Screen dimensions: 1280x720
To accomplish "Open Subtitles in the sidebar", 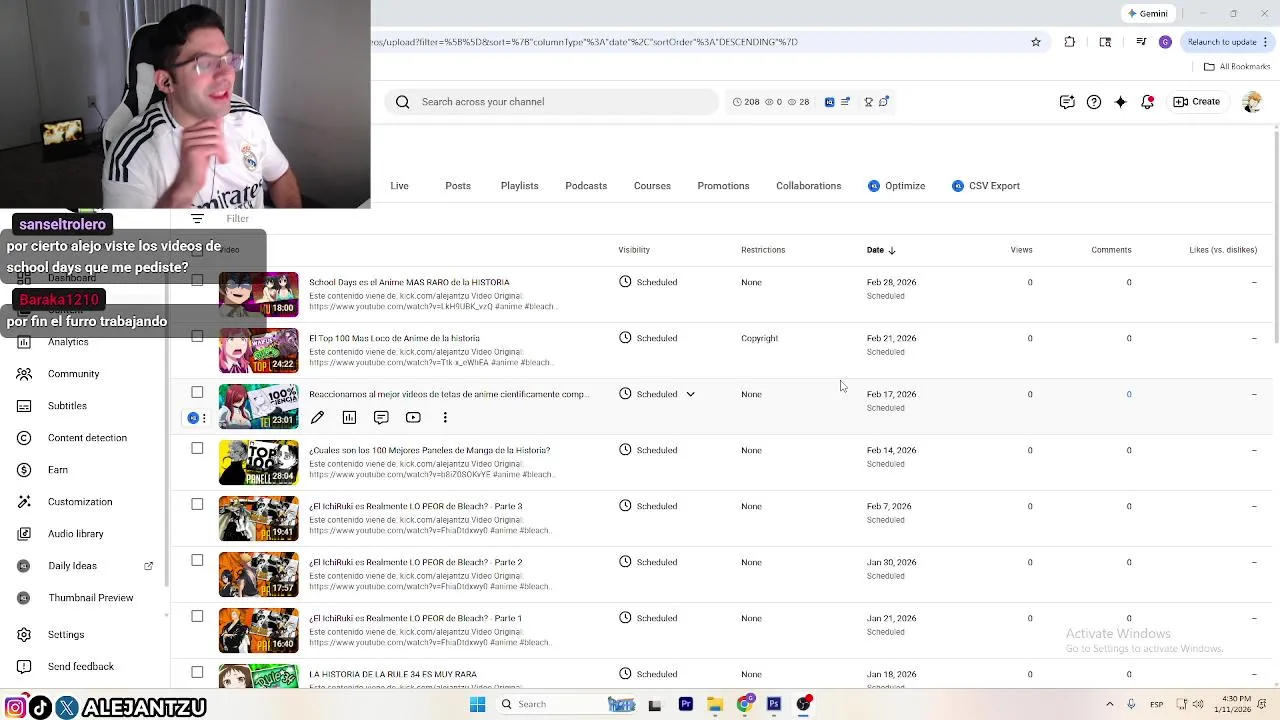I will coord(67,406).
